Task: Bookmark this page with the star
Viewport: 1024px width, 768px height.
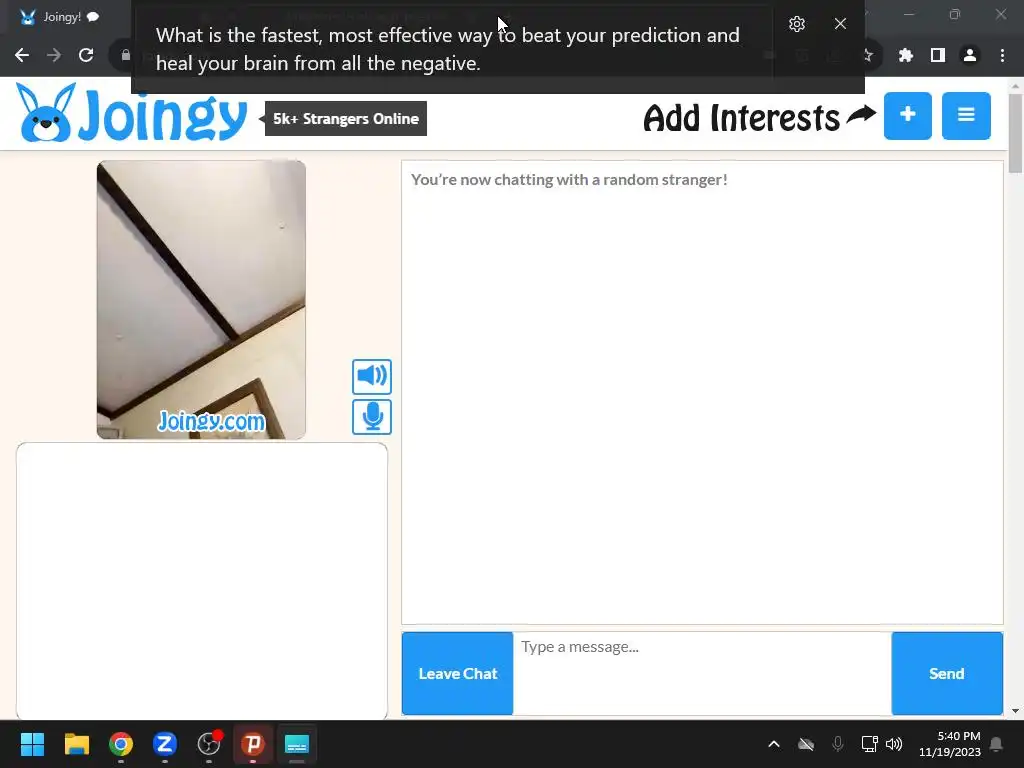Action: coord(867,56)
